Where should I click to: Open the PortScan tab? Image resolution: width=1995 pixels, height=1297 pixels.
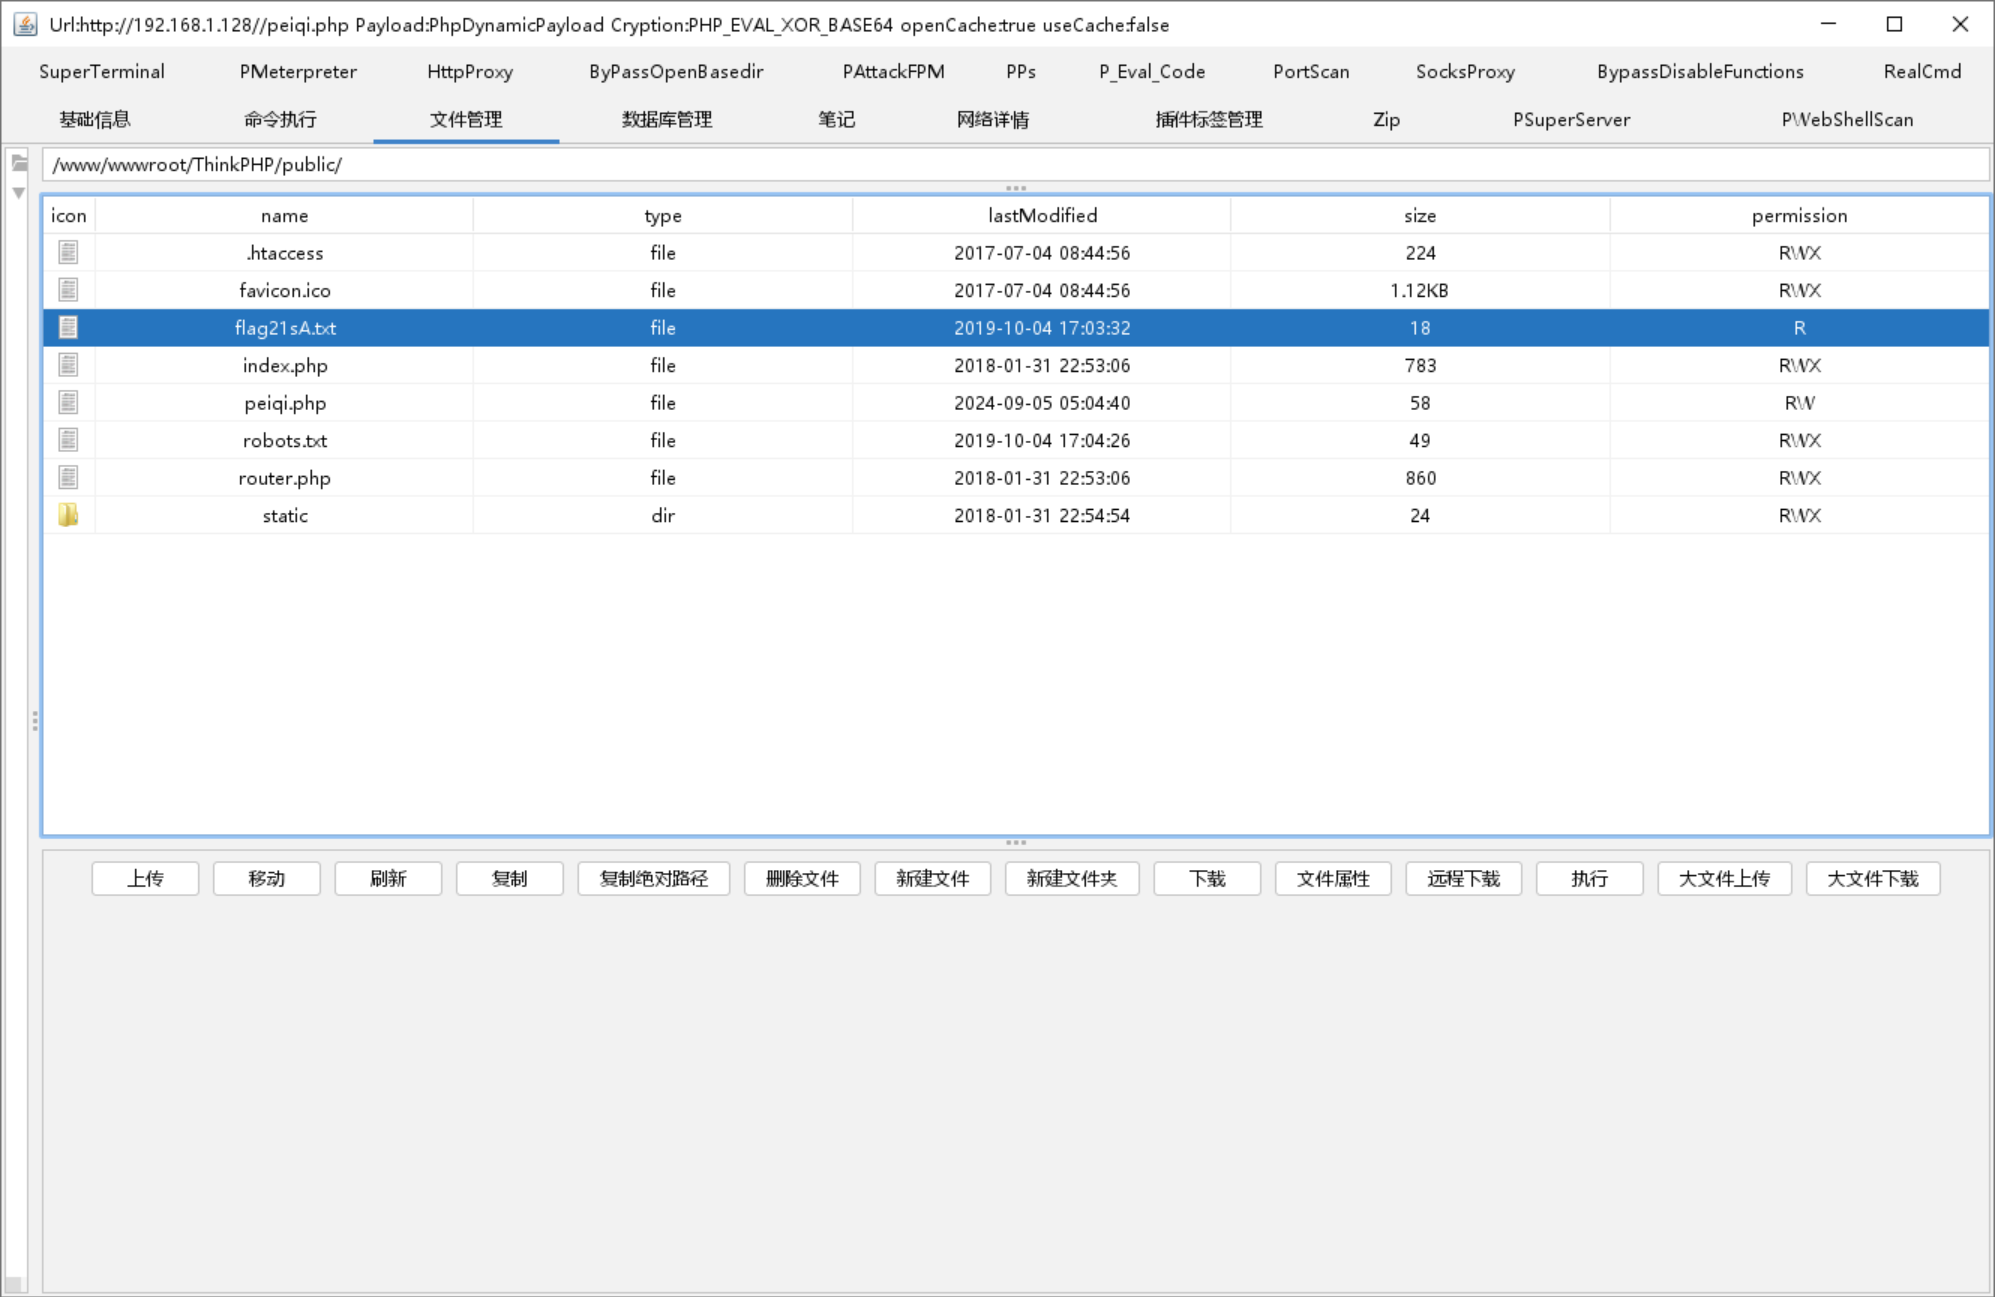click(x=1311, y=72)
